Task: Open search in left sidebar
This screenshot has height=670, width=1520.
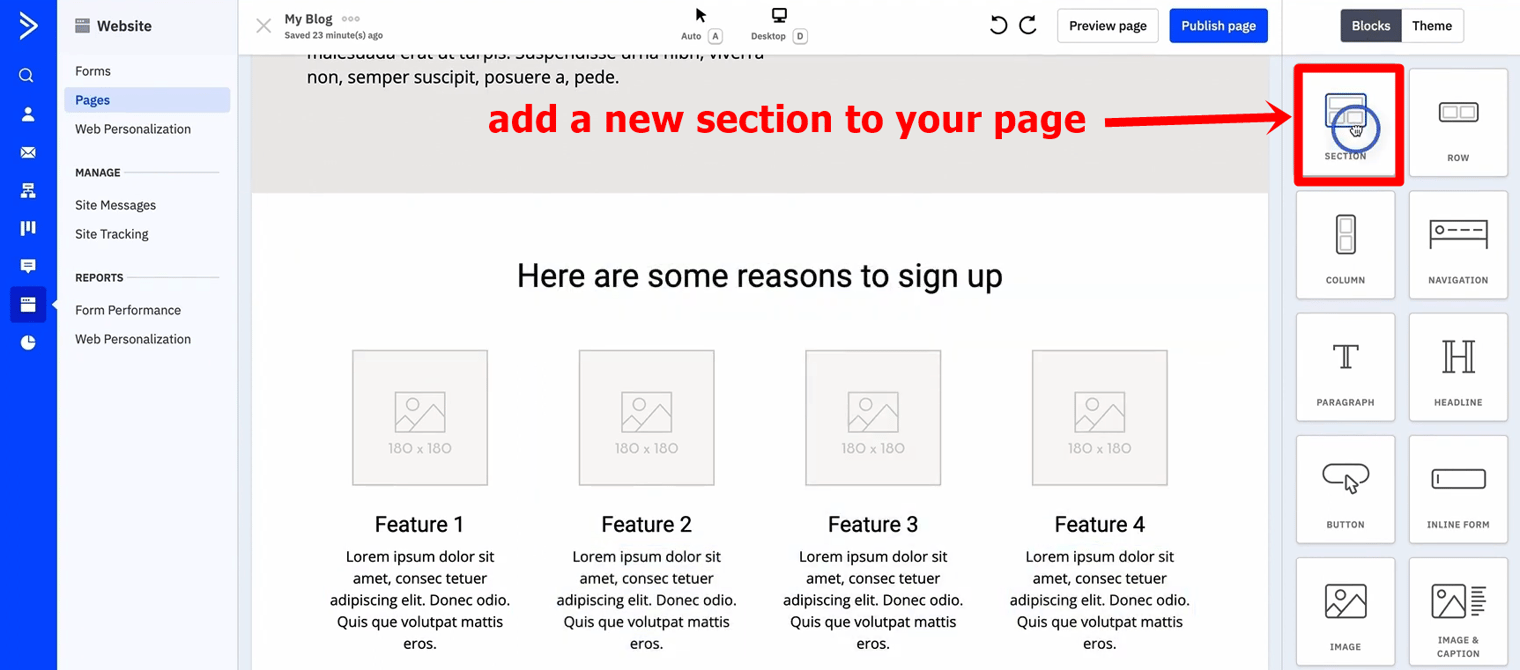Action: (x=27, y=75)
